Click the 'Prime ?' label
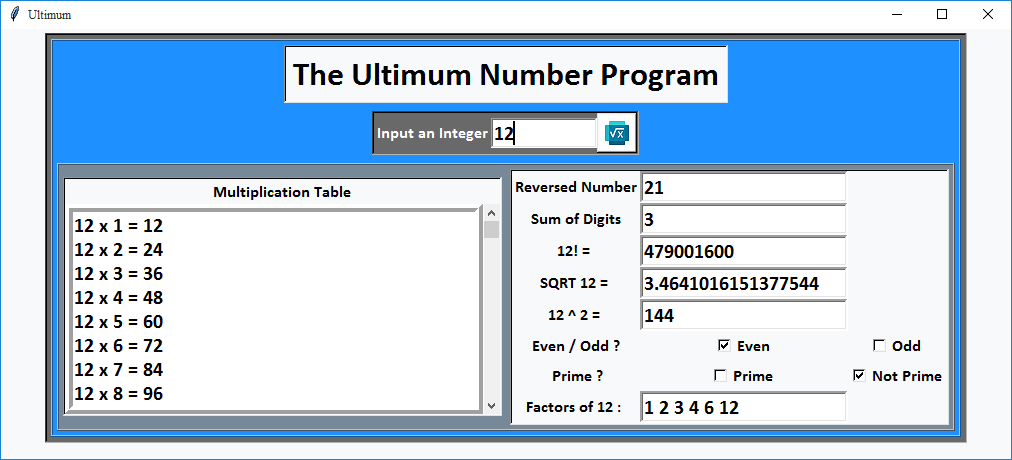Image resolution: width=1012 pixels, height=460 pixels. [x=578, y=375]
